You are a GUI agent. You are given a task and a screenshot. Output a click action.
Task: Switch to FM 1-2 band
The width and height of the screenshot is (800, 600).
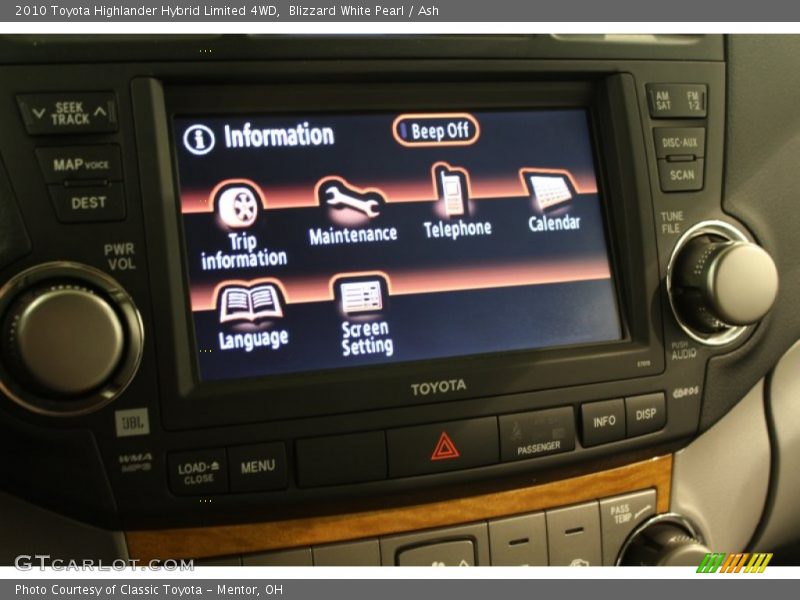(x=692, y=101)
